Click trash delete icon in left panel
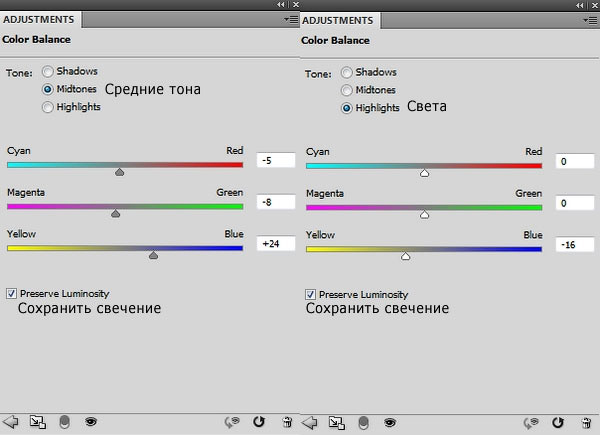This screenshot has width=600, height=435. (287, 422)
